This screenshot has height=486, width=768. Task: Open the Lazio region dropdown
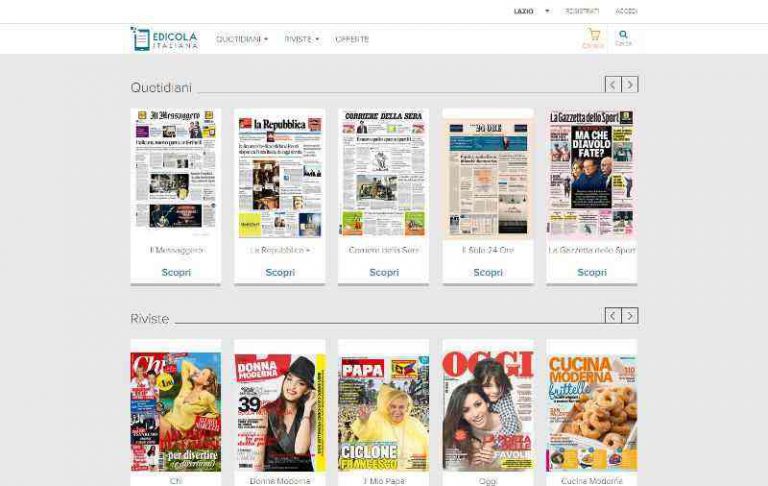(531, 11)
